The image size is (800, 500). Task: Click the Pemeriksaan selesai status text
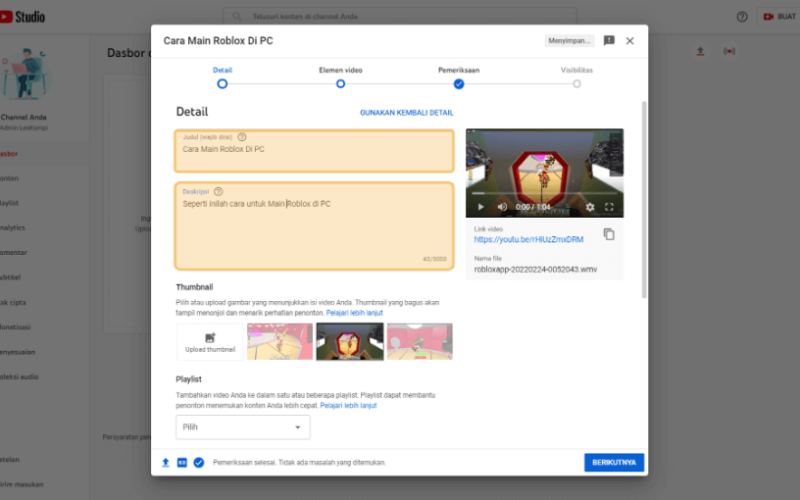pyautogui.click(x=299, y=463)
